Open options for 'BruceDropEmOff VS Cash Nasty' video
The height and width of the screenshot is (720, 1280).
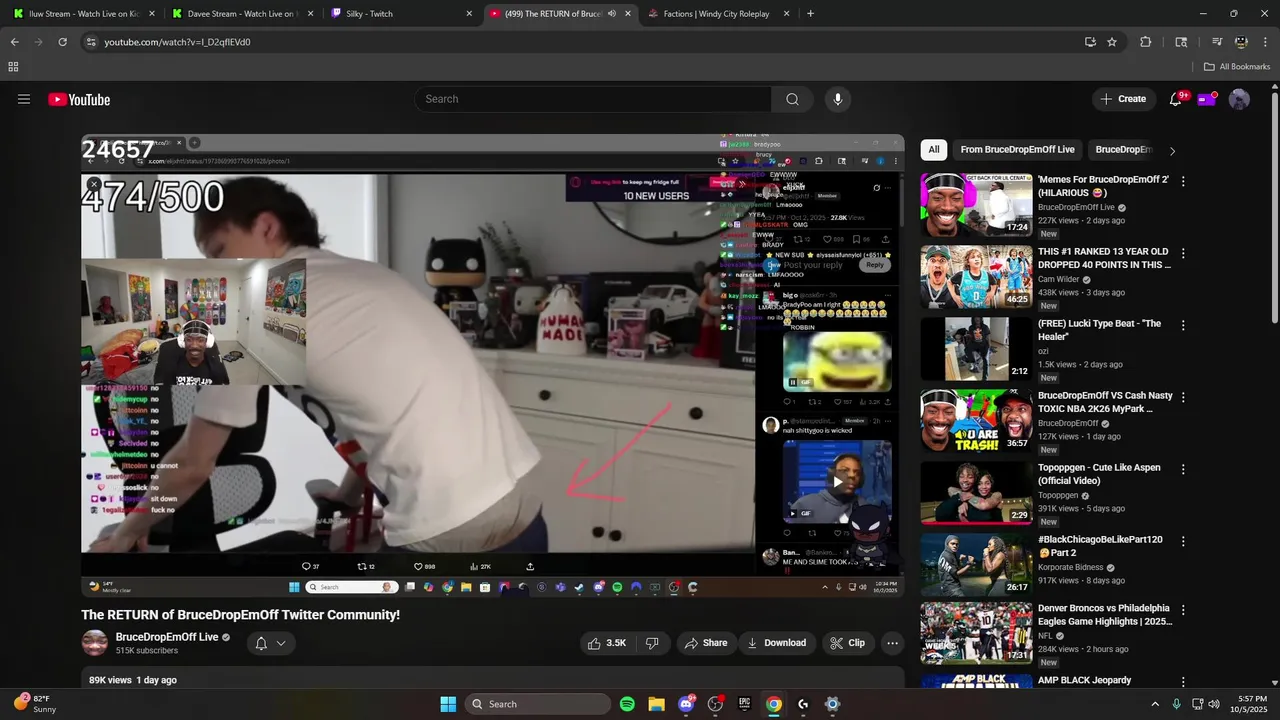pos(1183,397)
